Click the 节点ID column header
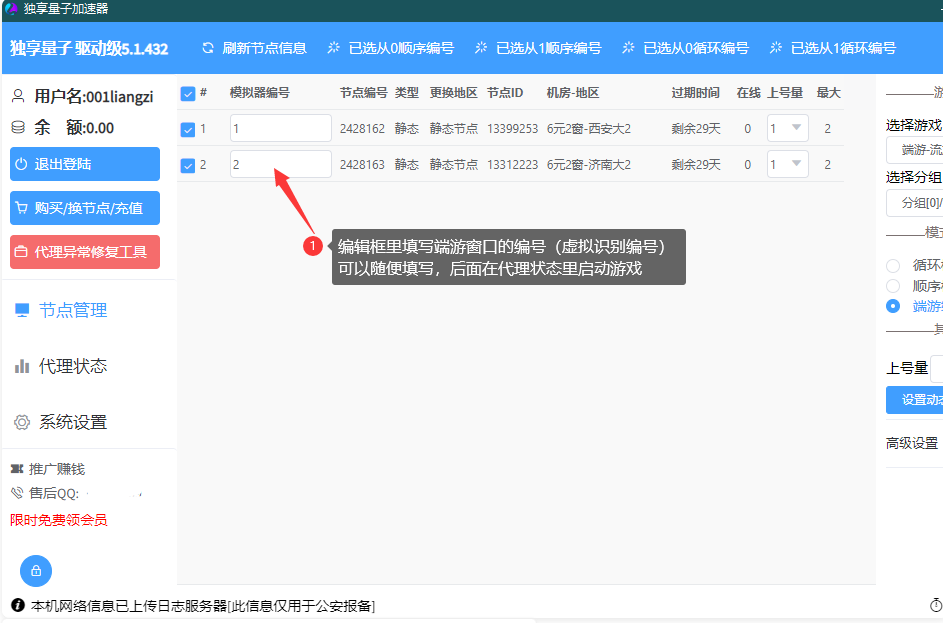 coord(505,93)
